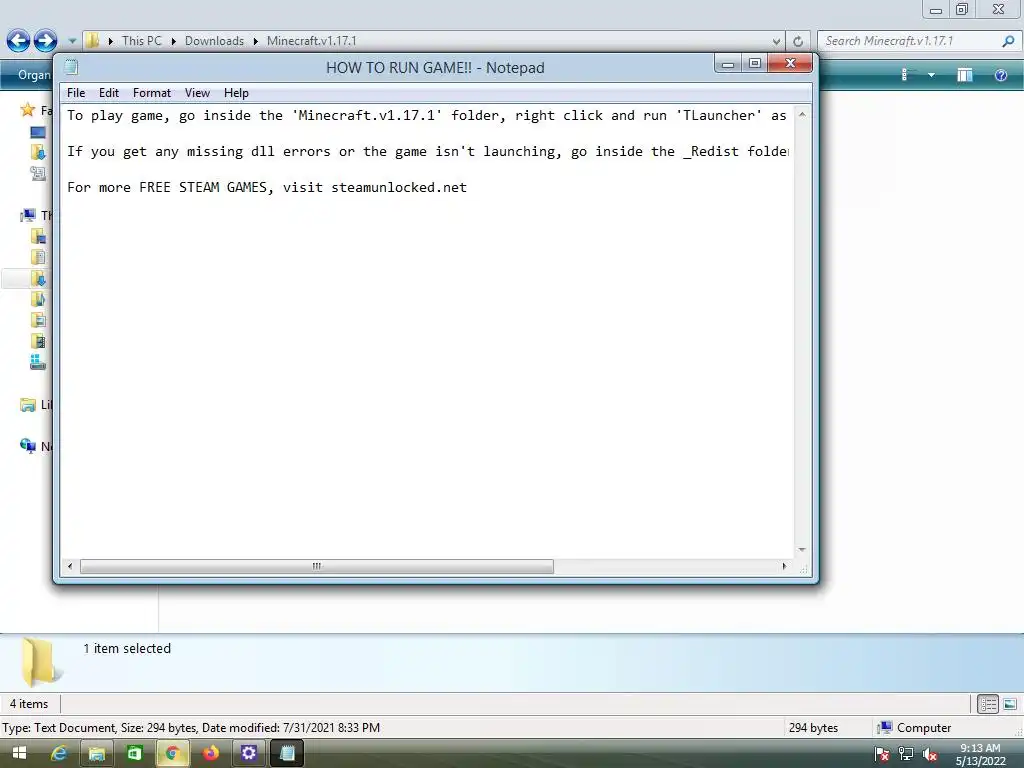This screenshot has height=768, width=1024.
Task: Select the Pictures folder icon in sidebar
Action: 38,320
